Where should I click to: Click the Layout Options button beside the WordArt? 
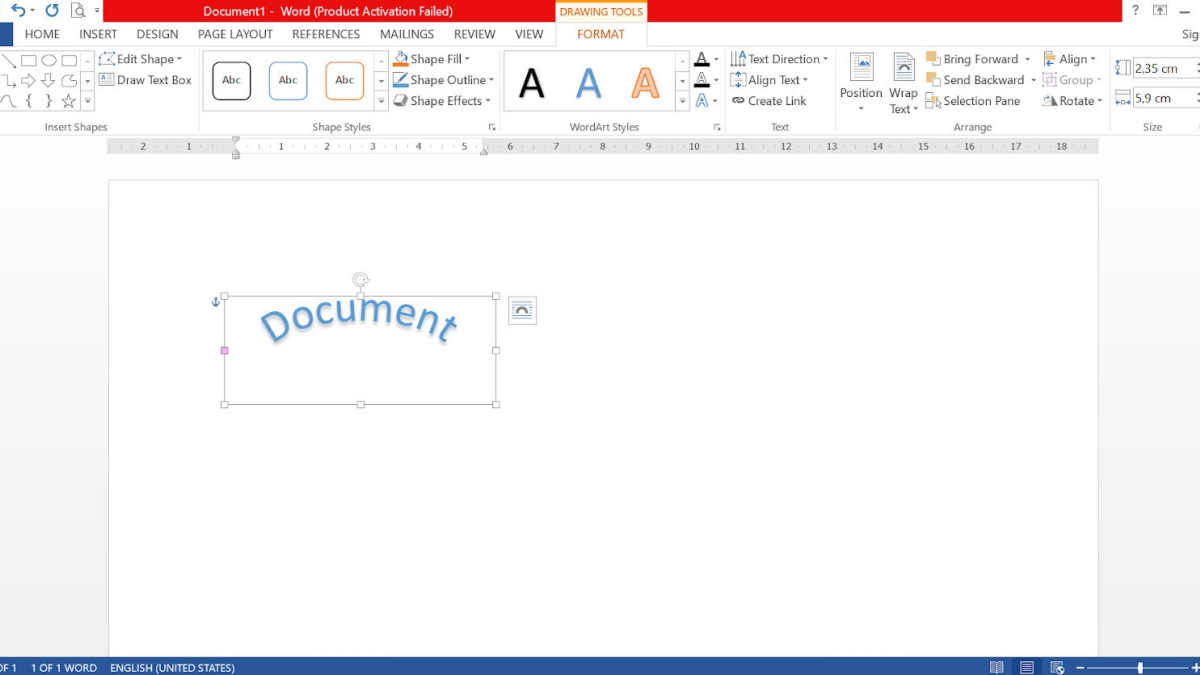point(522,311)
